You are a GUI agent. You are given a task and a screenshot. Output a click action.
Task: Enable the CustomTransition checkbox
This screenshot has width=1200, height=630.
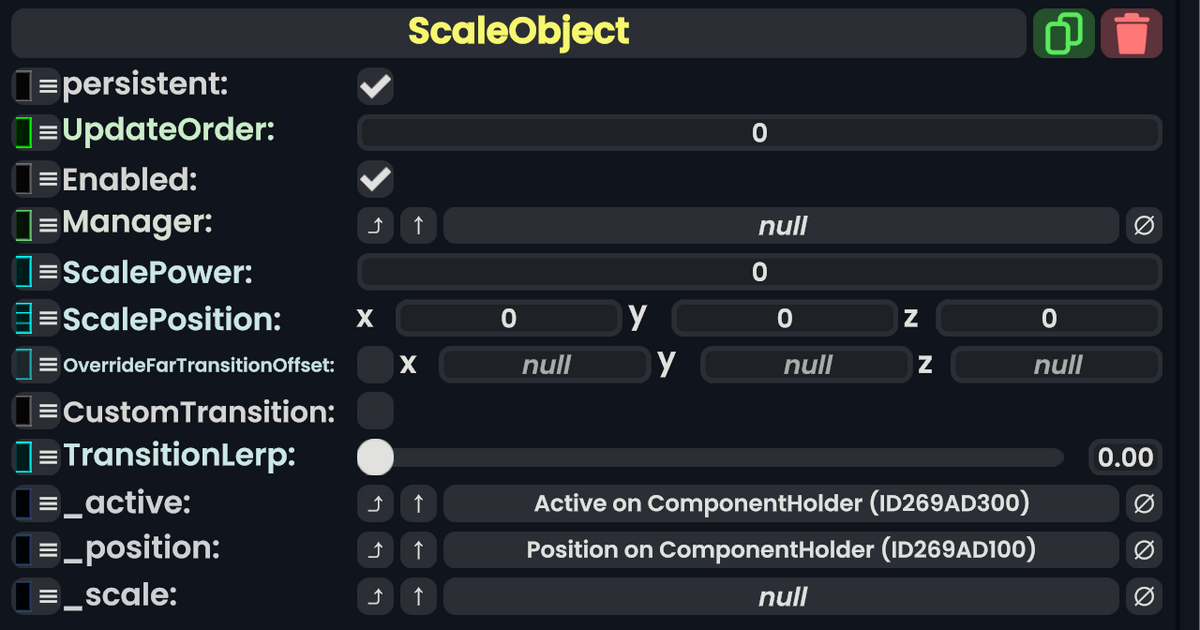[x=374, y=410]
